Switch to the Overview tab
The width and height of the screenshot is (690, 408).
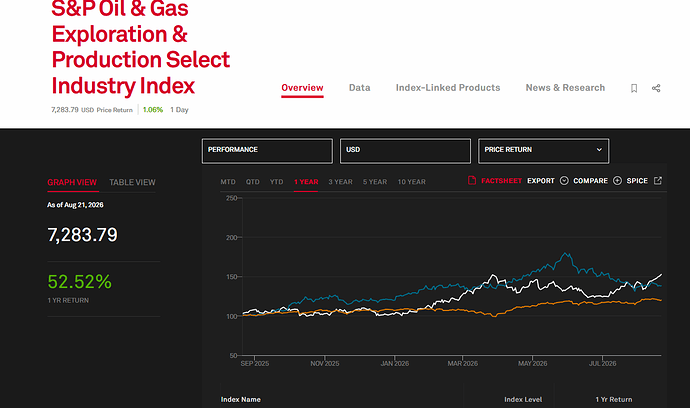pos(302,88)
